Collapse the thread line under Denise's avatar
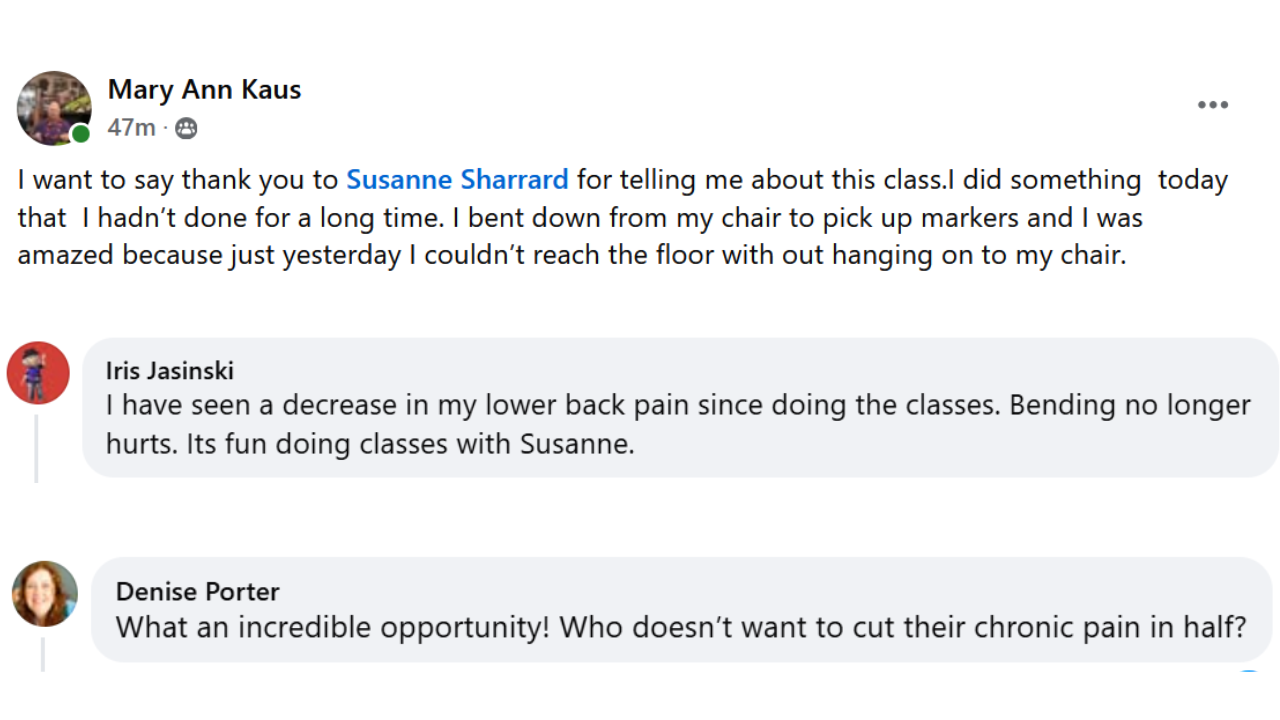1280x720 pixels. tap(42, 654)
